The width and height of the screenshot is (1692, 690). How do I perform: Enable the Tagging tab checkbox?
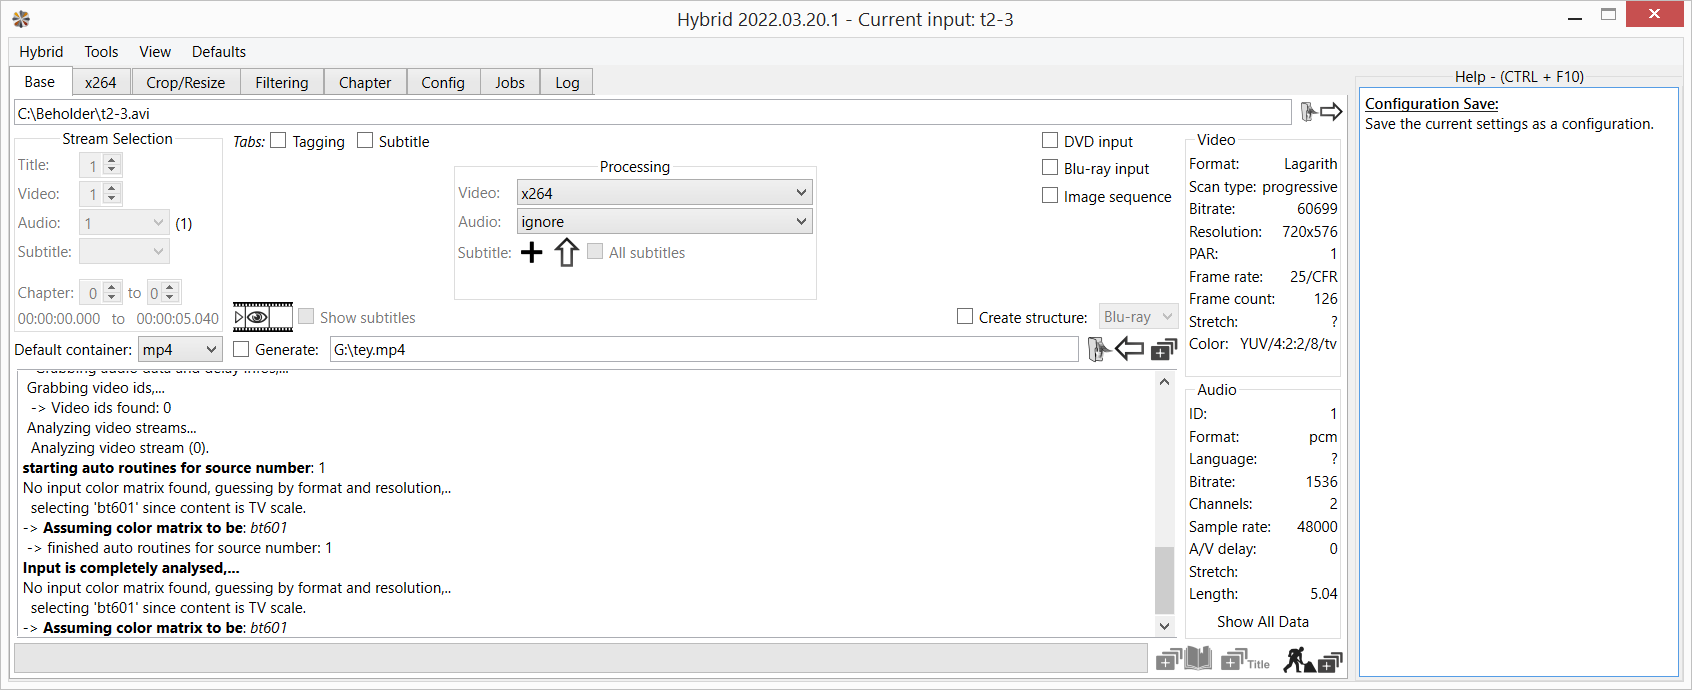pyautogui.click(x=278, y=141)
